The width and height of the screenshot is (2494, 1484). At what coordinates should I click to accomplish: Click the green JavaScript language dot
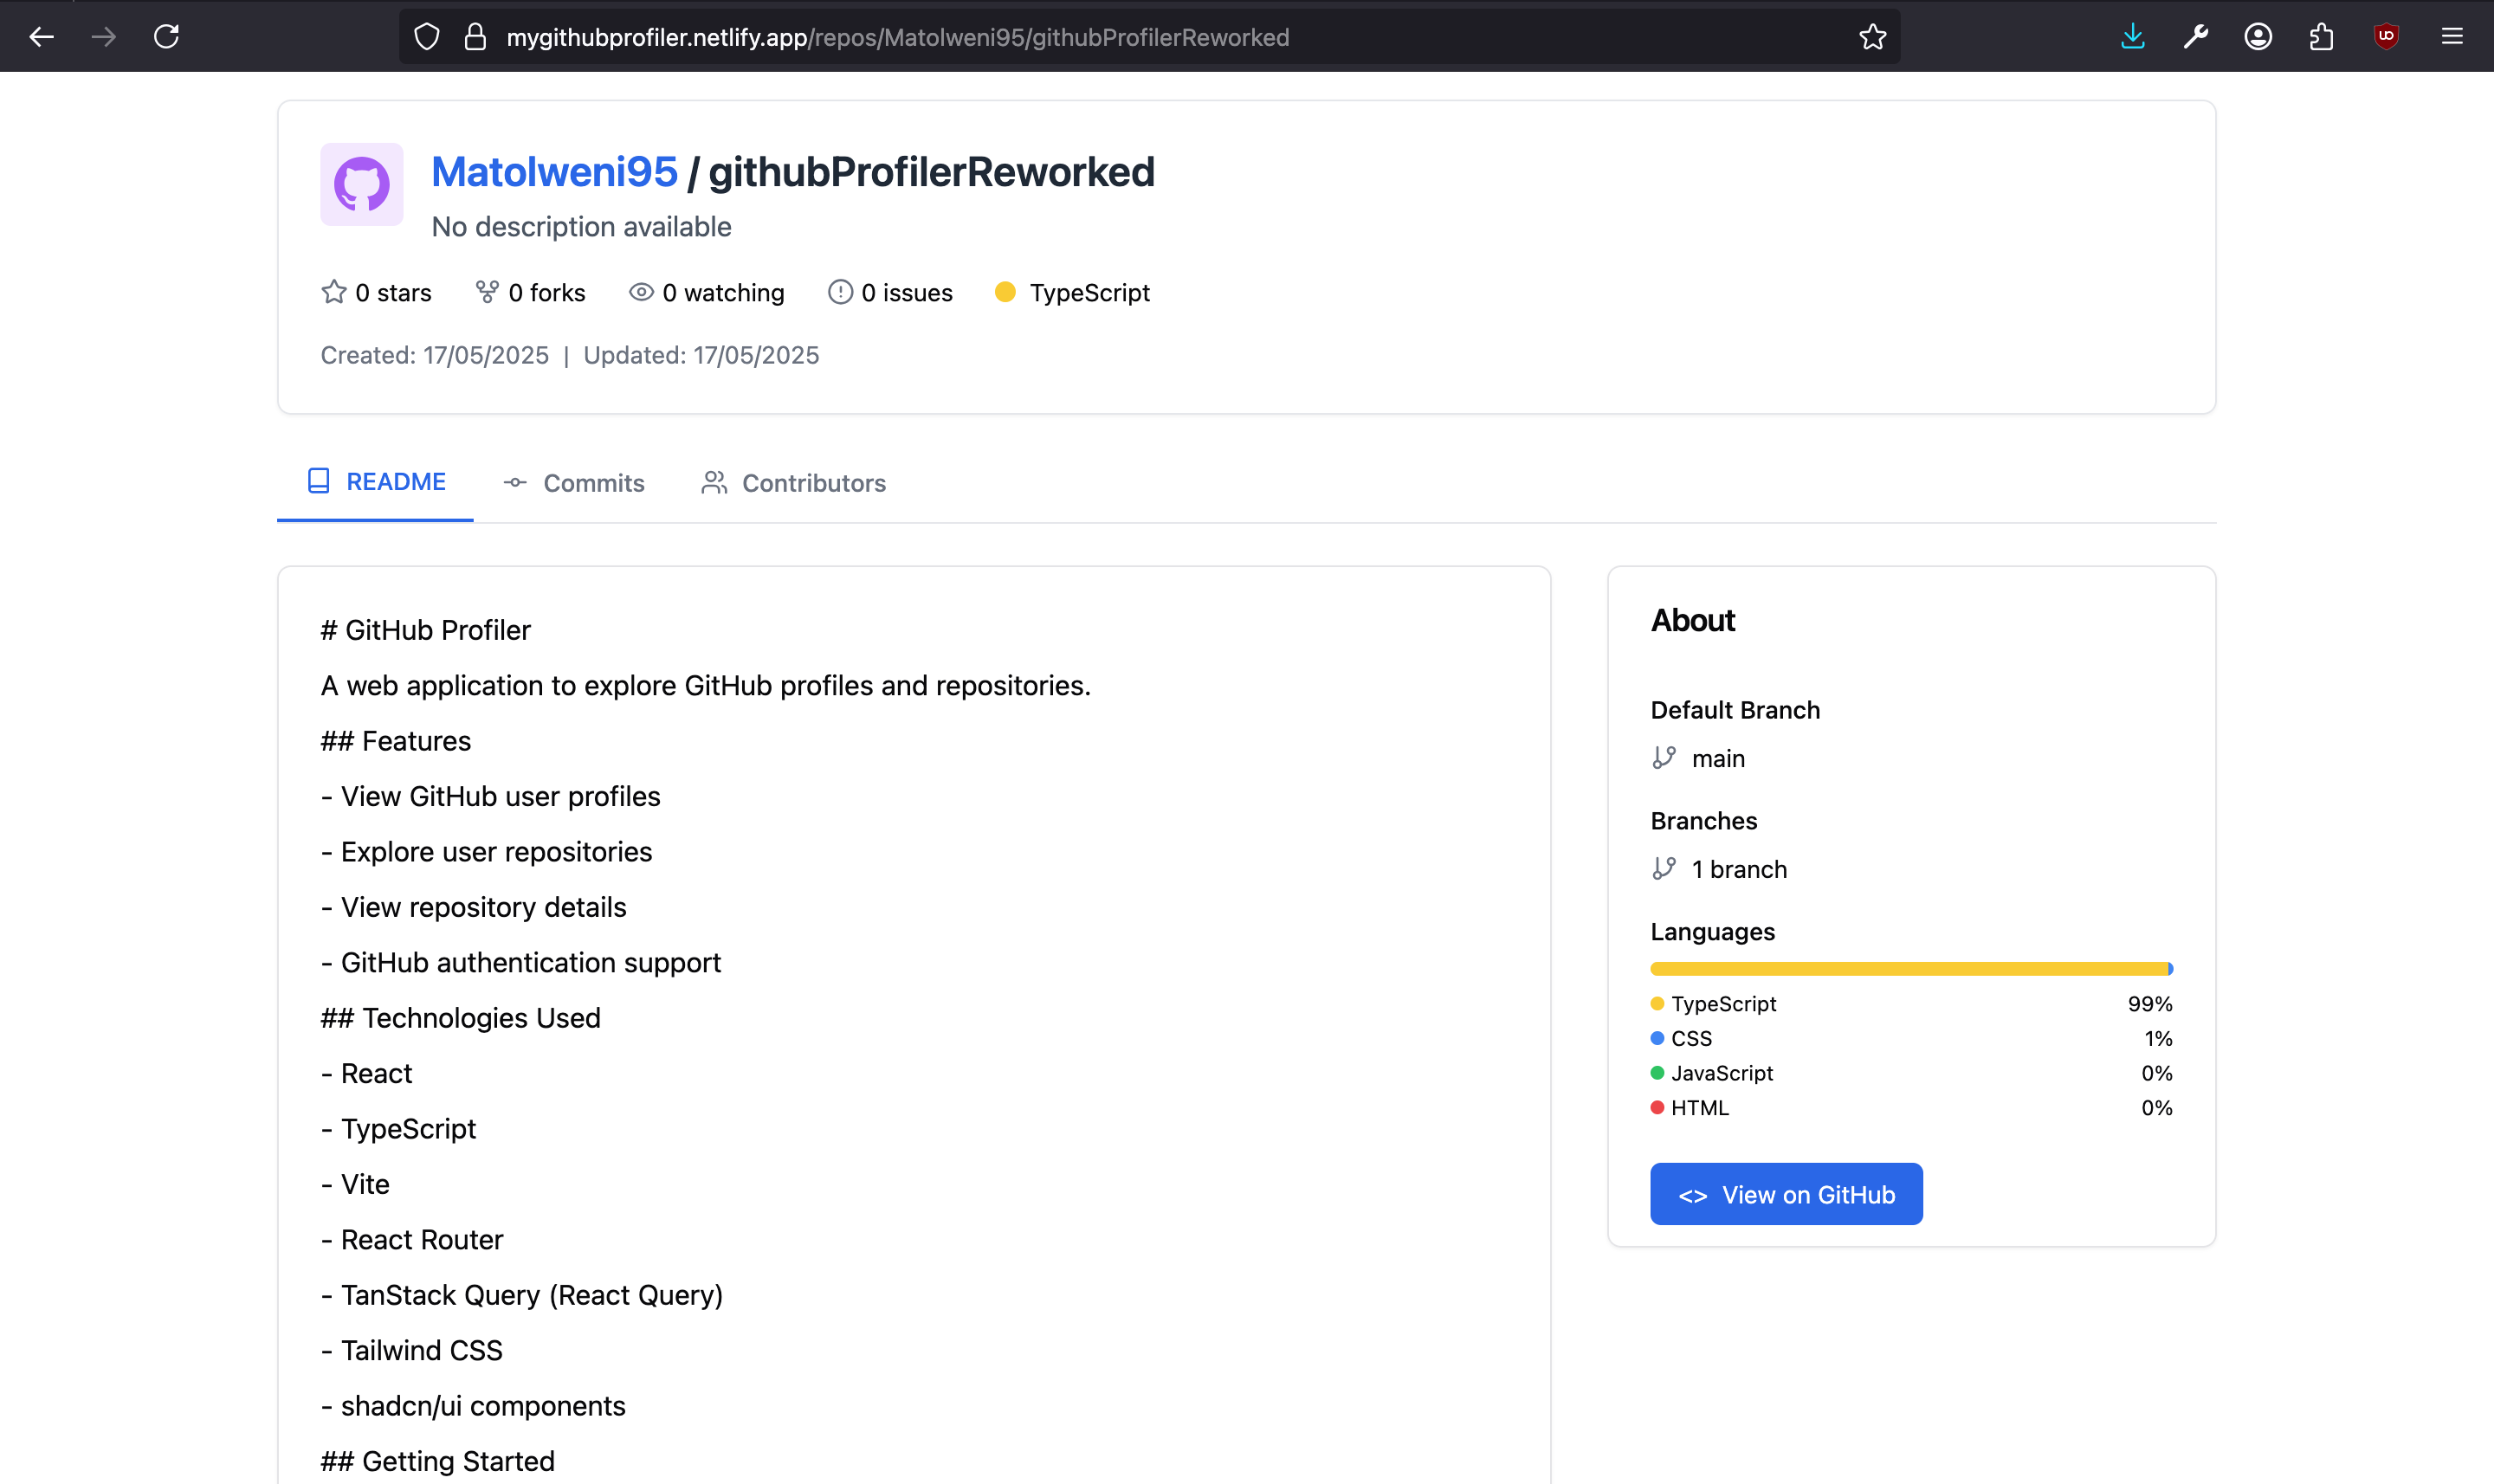pyautogui.click(x=1657, y=1073)
